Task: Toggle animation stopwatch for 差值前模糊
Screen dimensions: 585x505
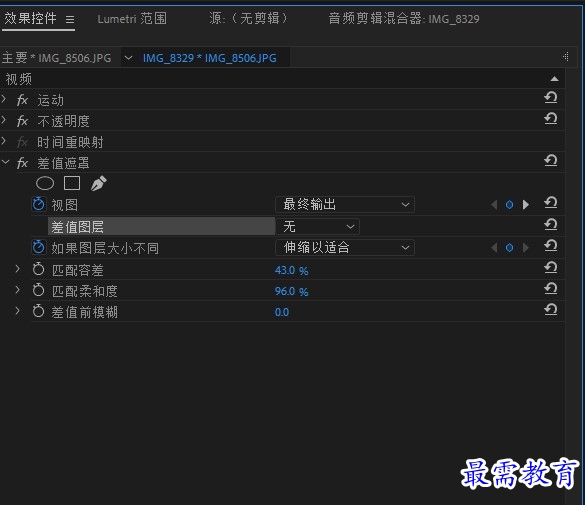Action: (x=38, y=311)
